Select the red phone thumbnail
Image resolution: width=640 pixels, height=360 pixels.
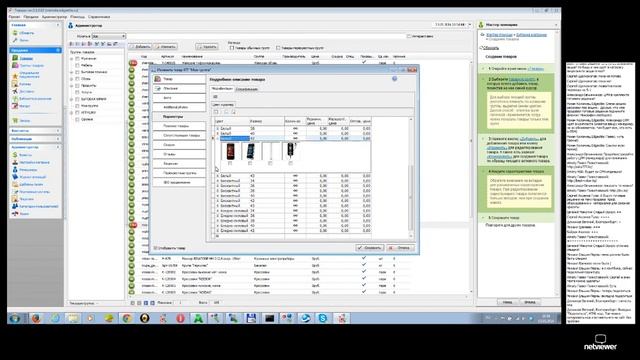[230, 151]
